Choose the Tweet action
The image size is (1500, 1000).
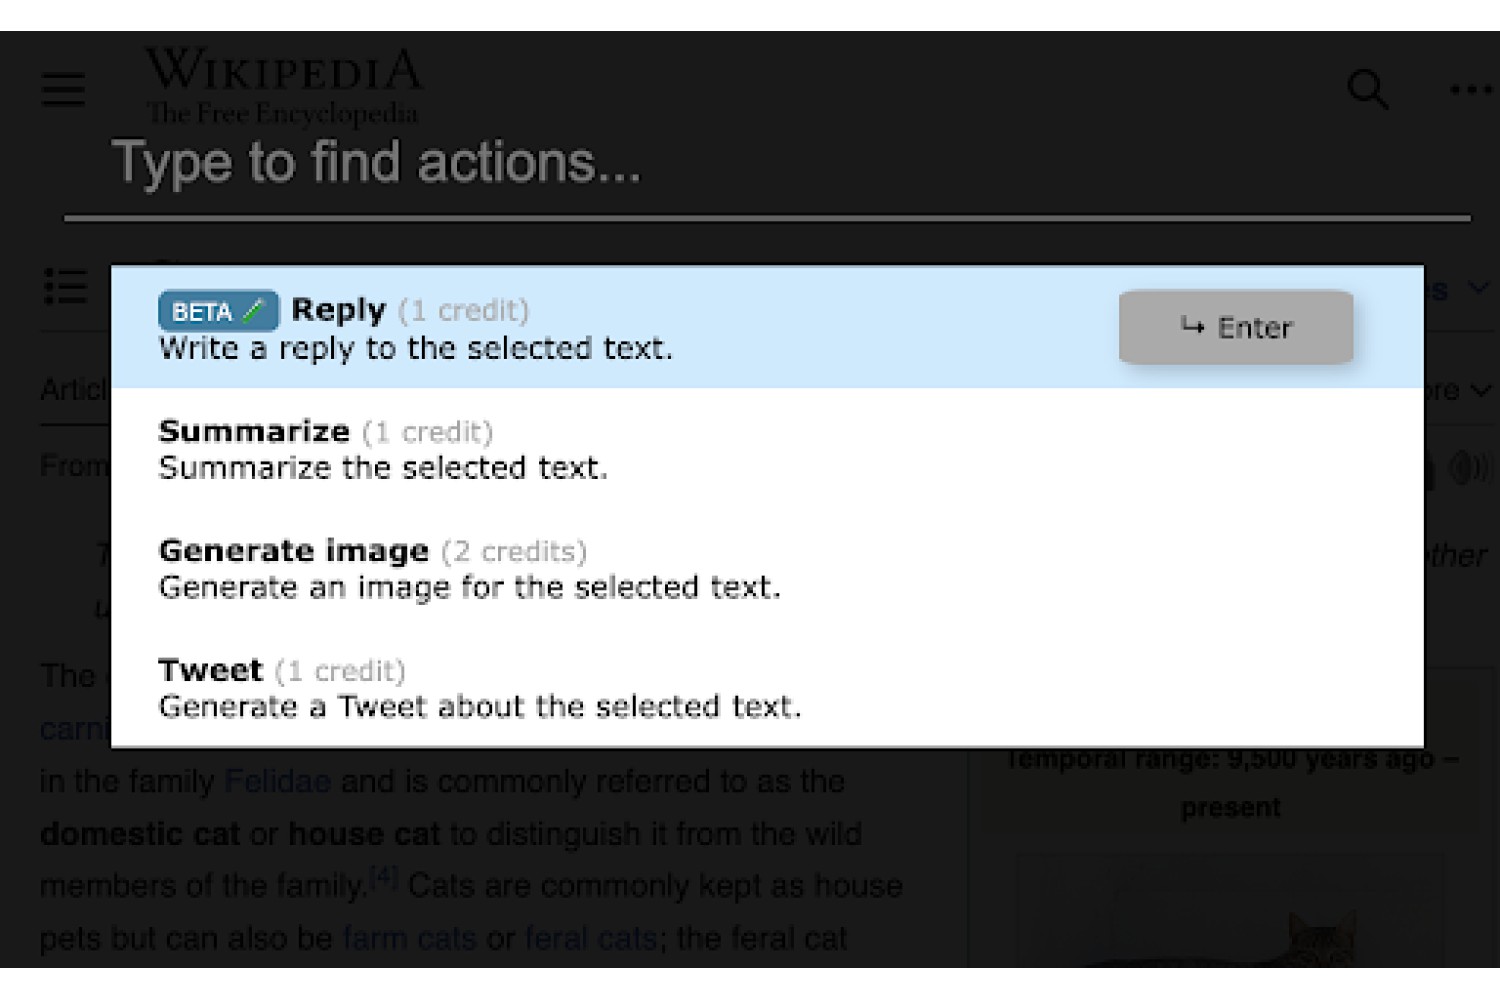pos(767,687)
